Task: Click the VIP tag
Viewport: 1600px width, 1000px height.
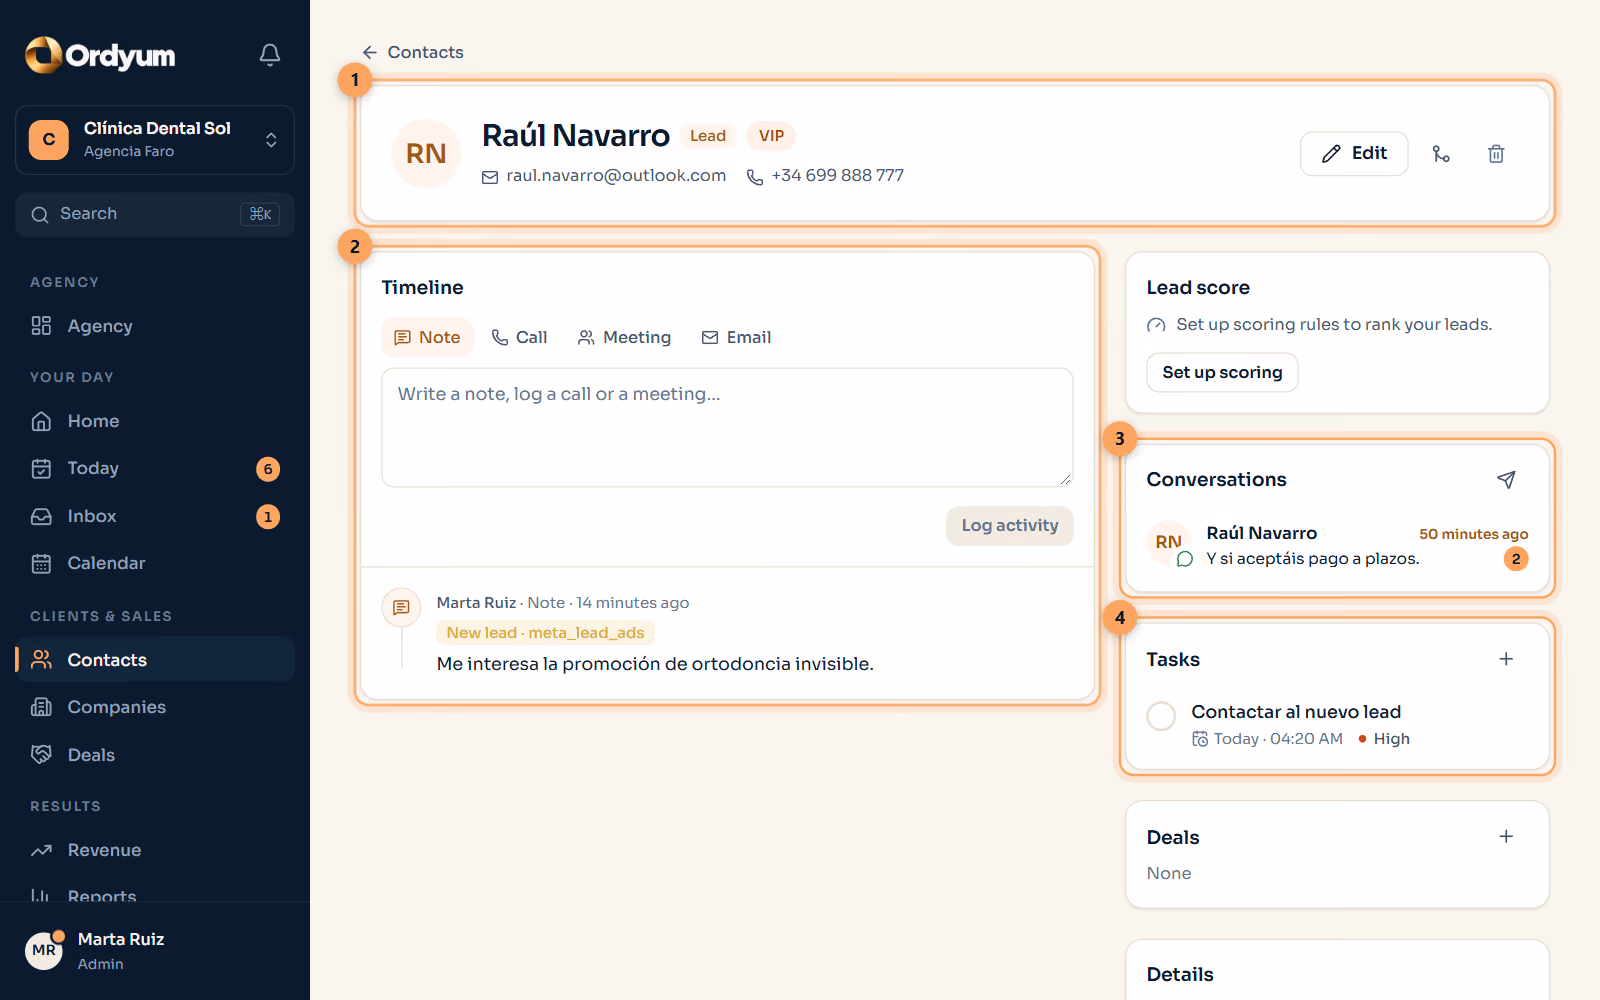Action: 771,136
